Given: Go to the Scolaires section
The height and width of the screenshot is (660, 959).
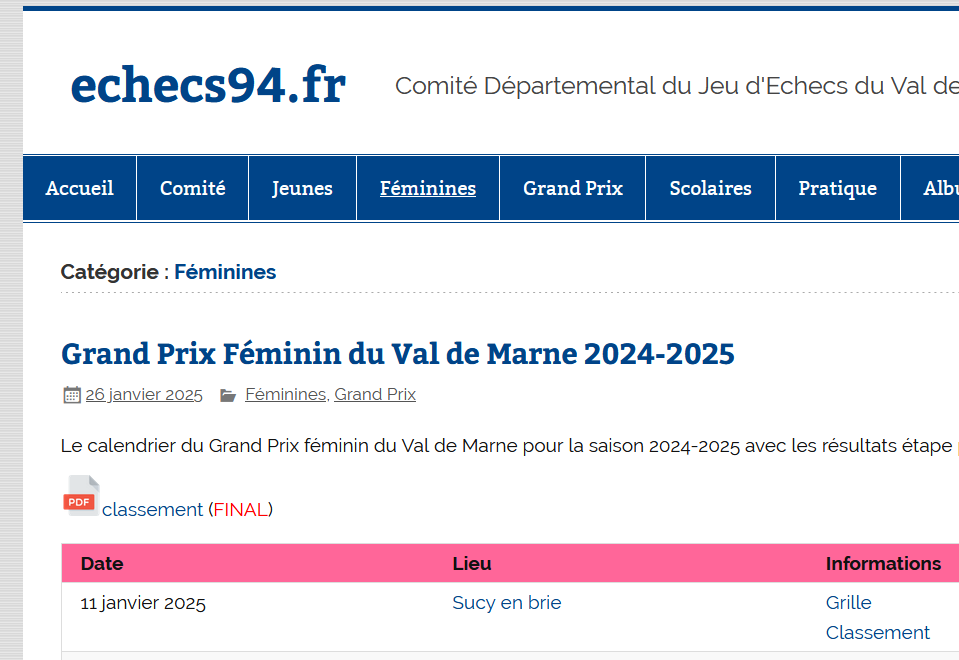Looking at the screenshot, I should (x=710, y=187).
